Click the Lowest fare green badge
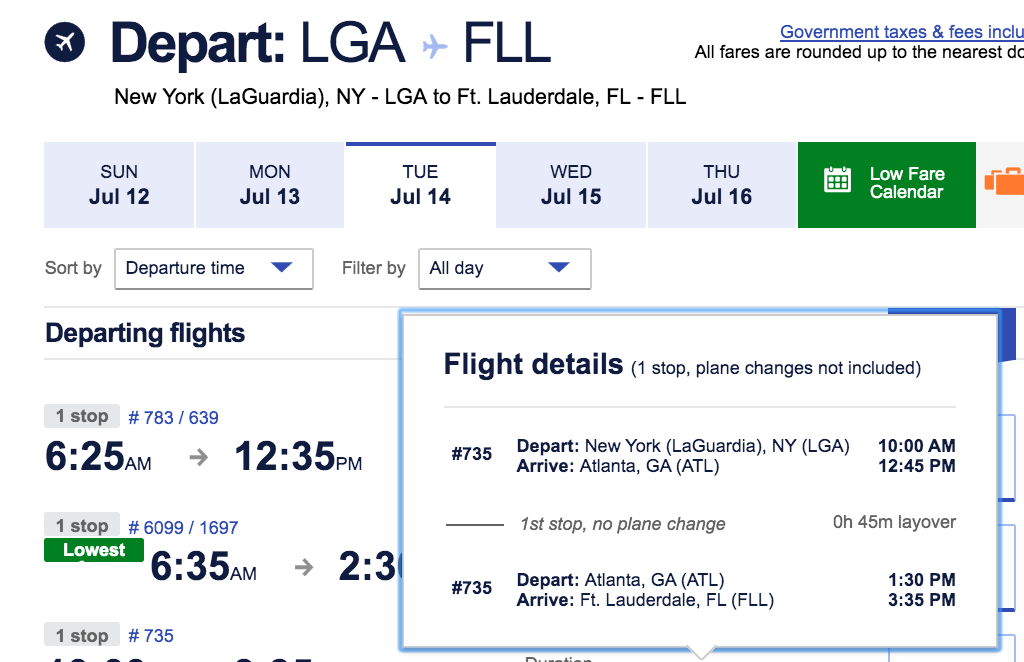The height and width of the screenshot is (662, 1024). point(94,550)
